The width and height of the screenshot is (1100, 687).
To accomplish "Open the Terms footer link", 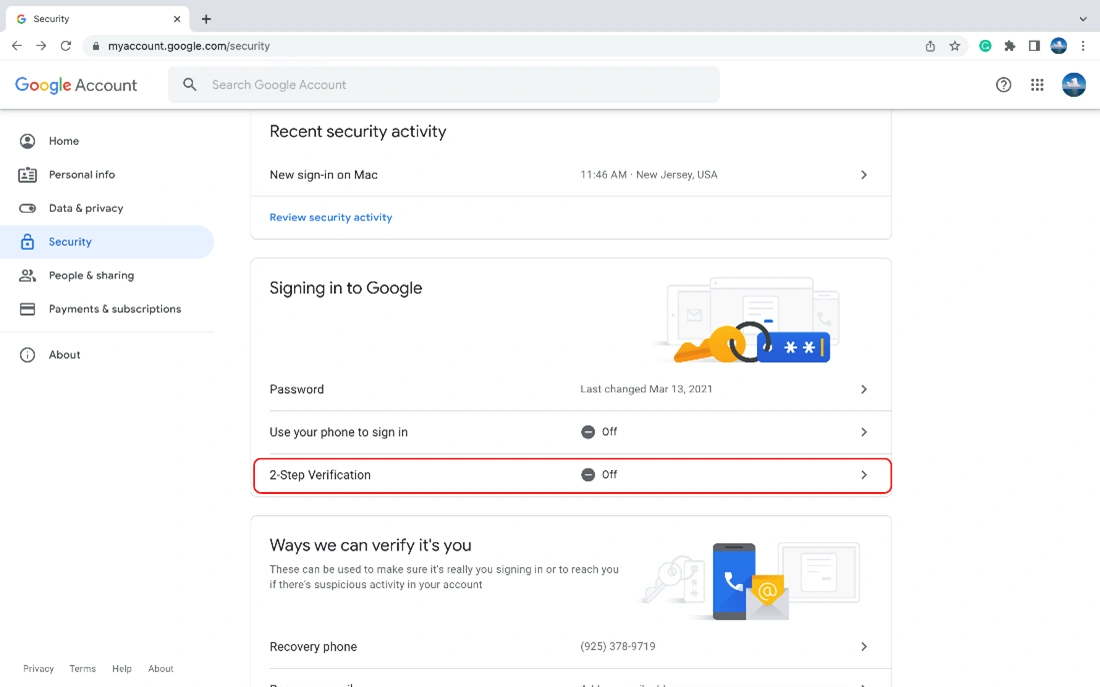I will 83,669.
